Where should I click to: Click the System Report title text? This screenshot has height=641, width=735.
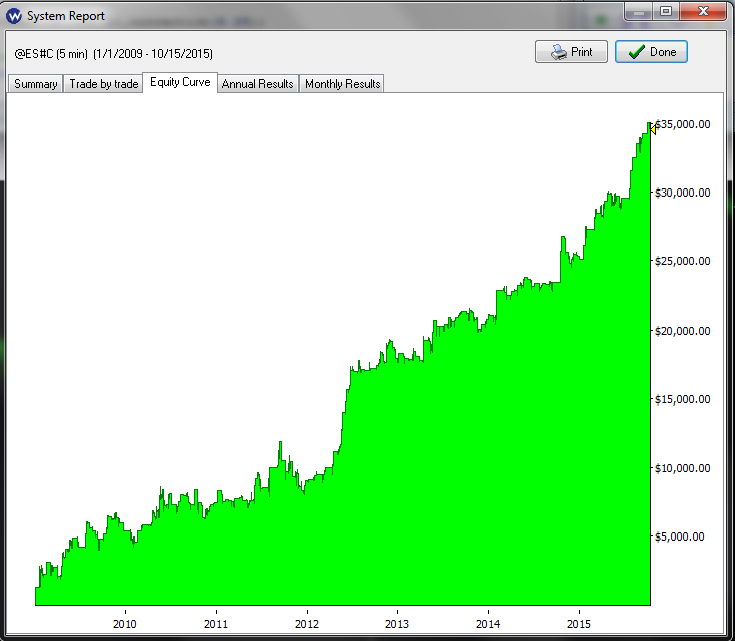(66, 16)
